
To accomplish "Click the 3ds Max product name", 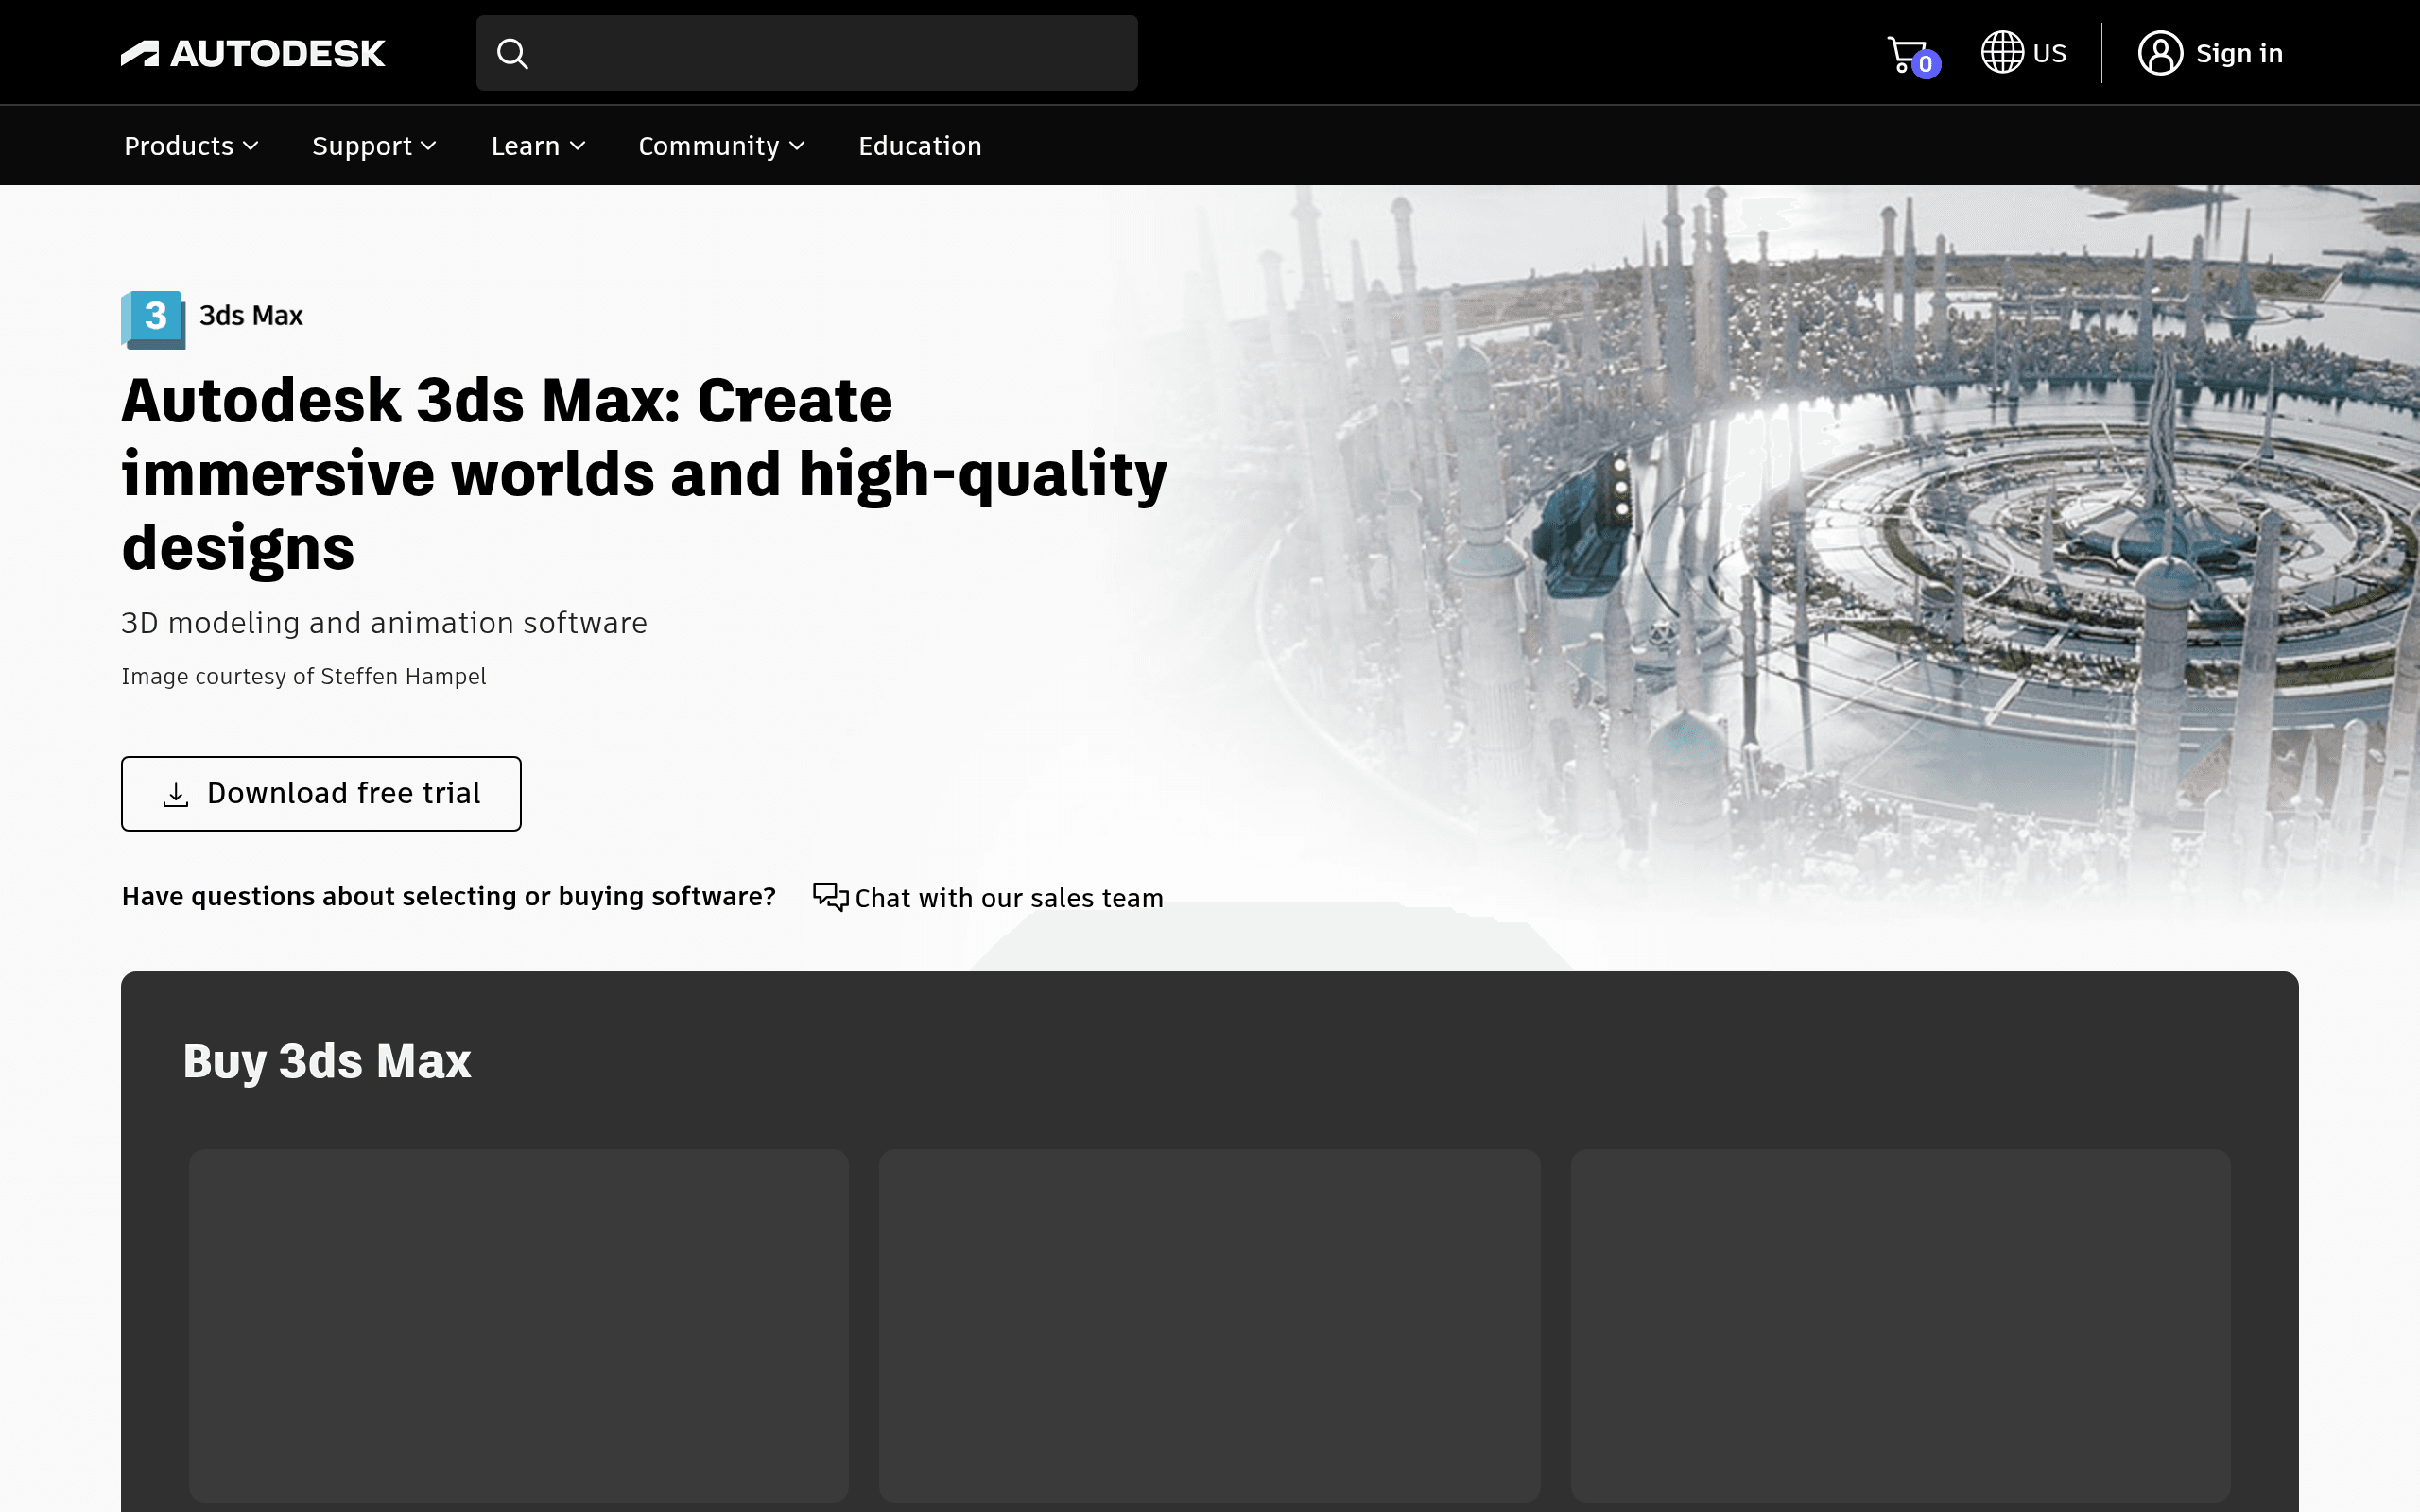I will pyautogui.click(x=251, y=316).
